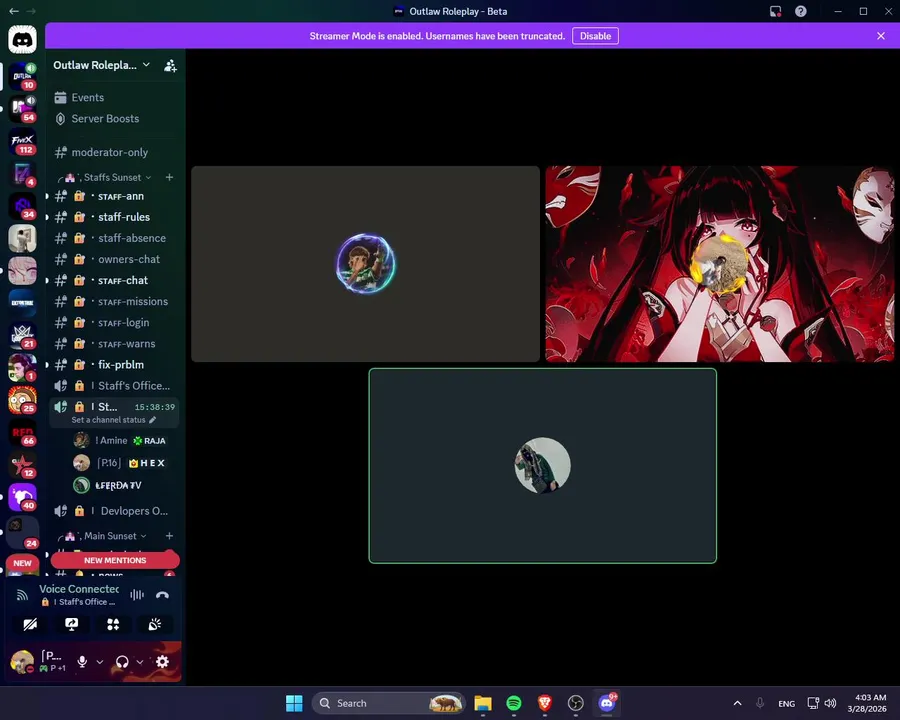900x720 pixels.
Task: Open the volume speaker tray icon
Action: 831,703
